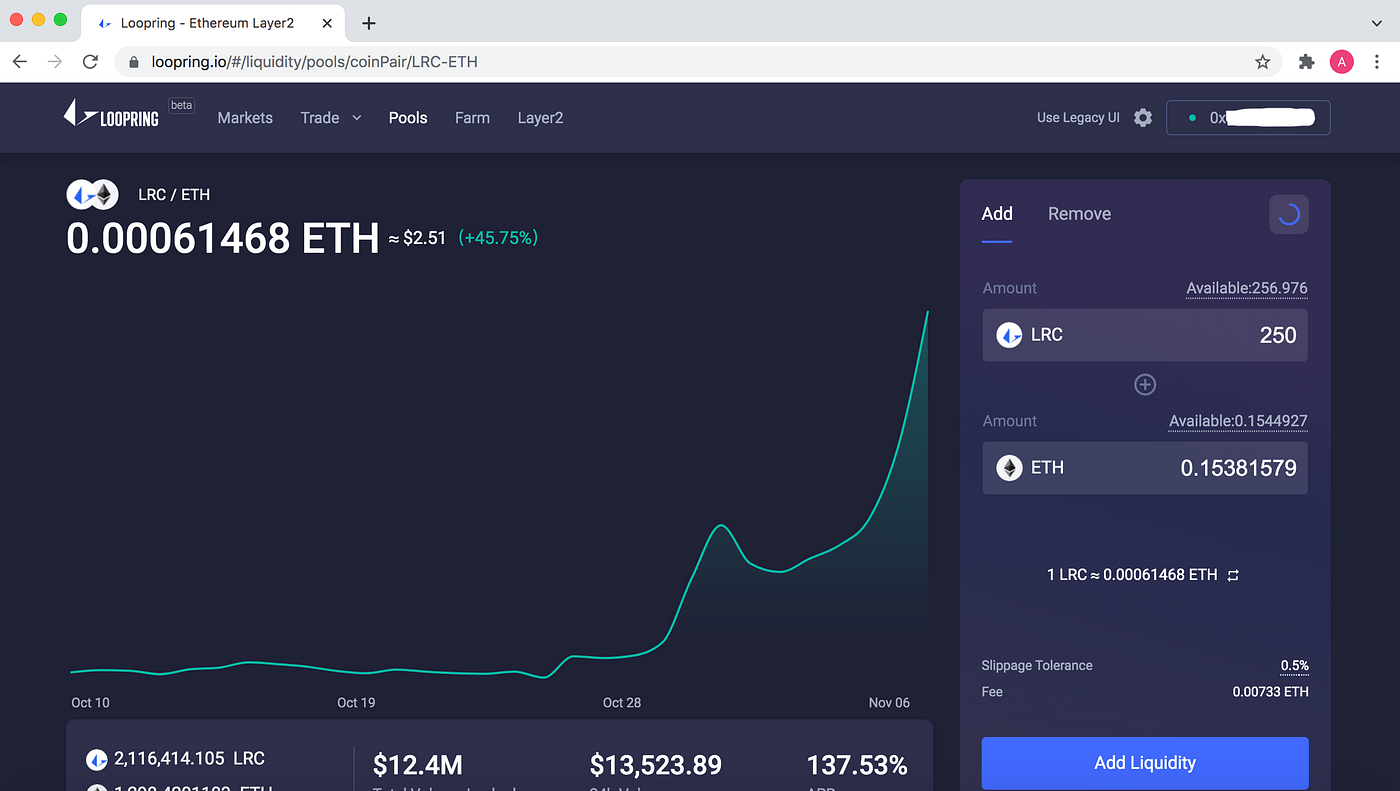Click the connected wallet address button
The width and height of the screenshot is (1400, 791).
pyautogui.click(x=1248, y=118)
